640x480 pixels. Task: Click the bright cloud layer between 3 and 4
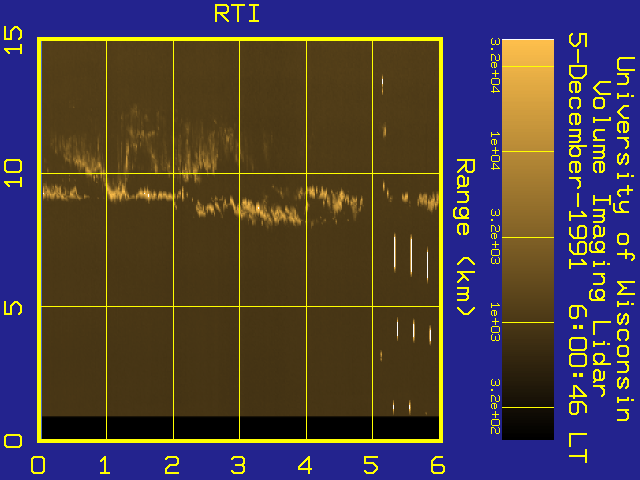pyautogui.click(x=271, y=211)
